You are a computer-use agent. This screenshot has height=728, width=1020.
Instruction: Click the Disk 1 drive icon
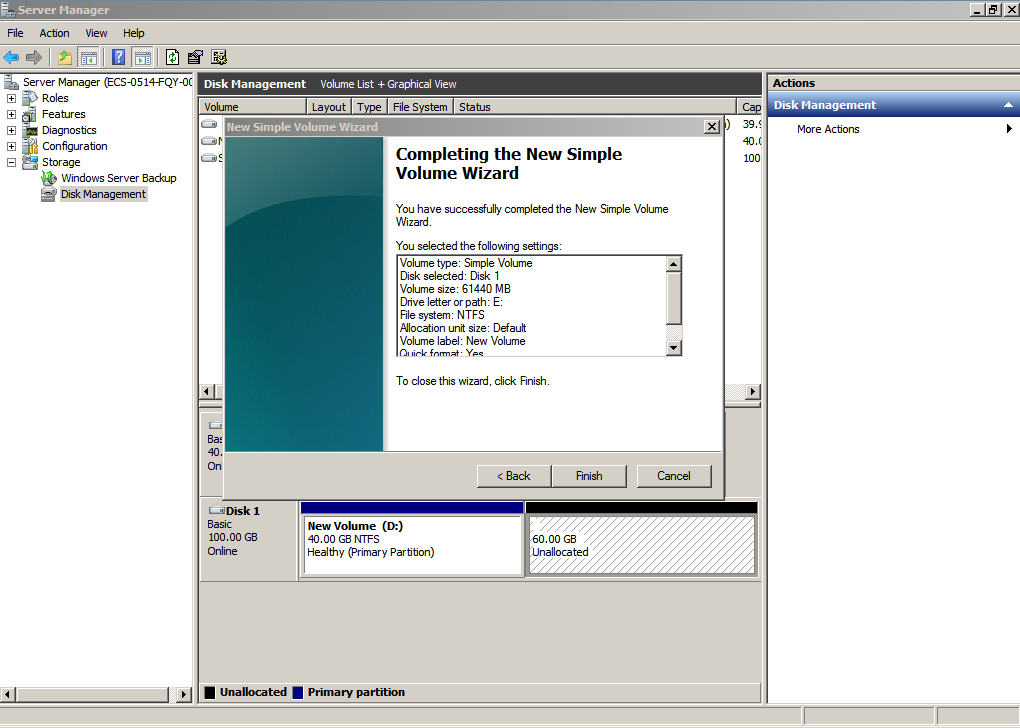pos(216,511)
